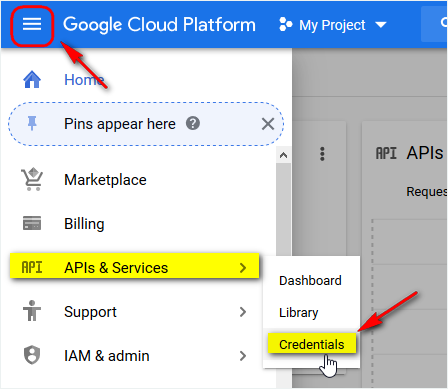The image size is (448, 389).
Task: Open the My Project selector dropdown
Action: (x=333, y=25)
